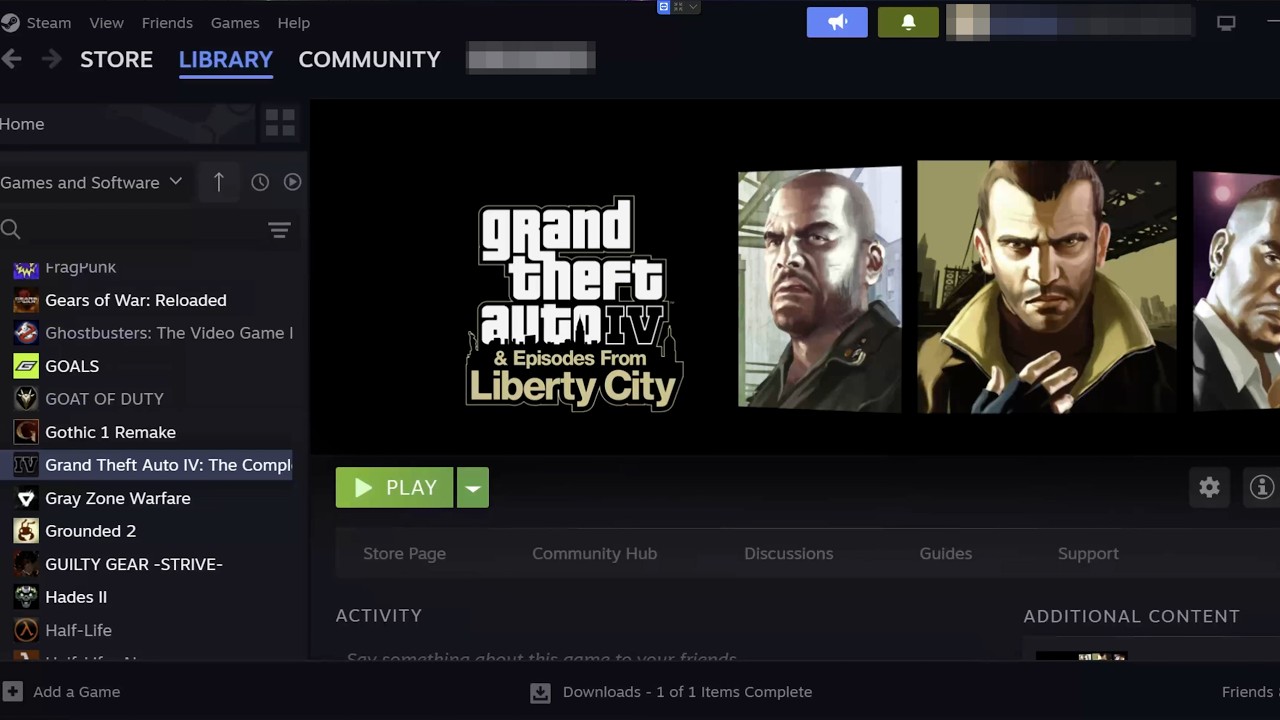Viewport: 1280px width, 720px height.
Task: Open the announcements megaphone button
Action: coord(837,22)
